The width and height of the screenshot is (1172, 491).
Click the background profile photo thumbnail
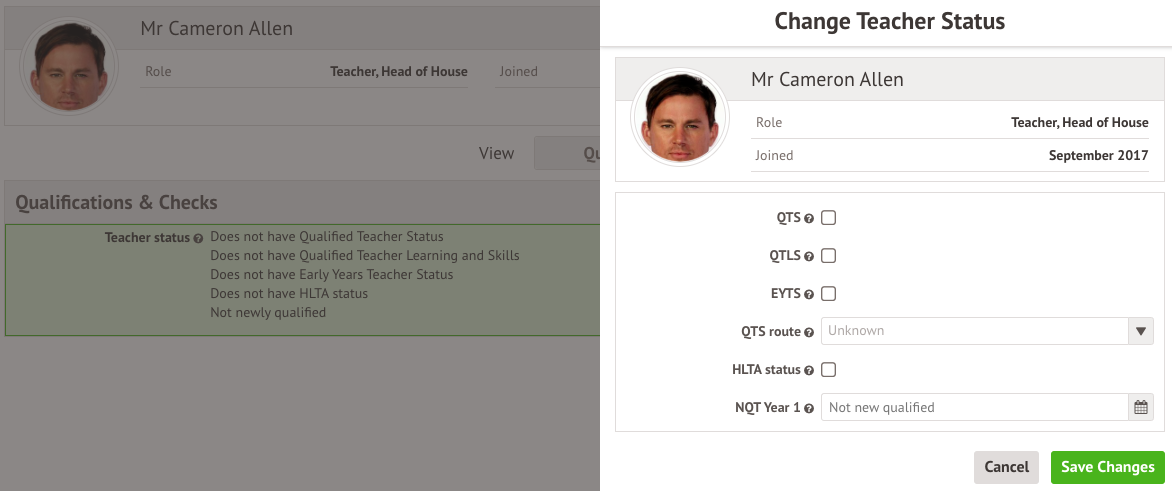(68, 67)
